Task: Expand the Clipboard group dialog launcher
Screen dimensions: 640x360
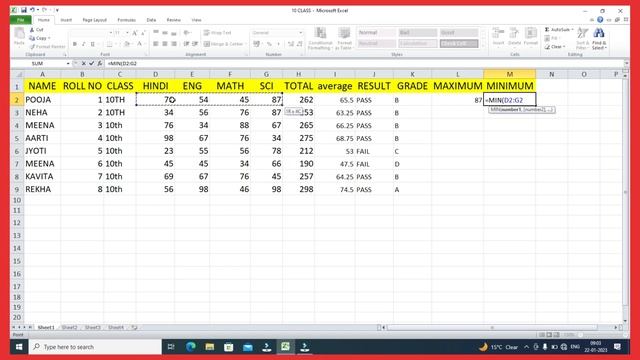Action: pos(64,54)
